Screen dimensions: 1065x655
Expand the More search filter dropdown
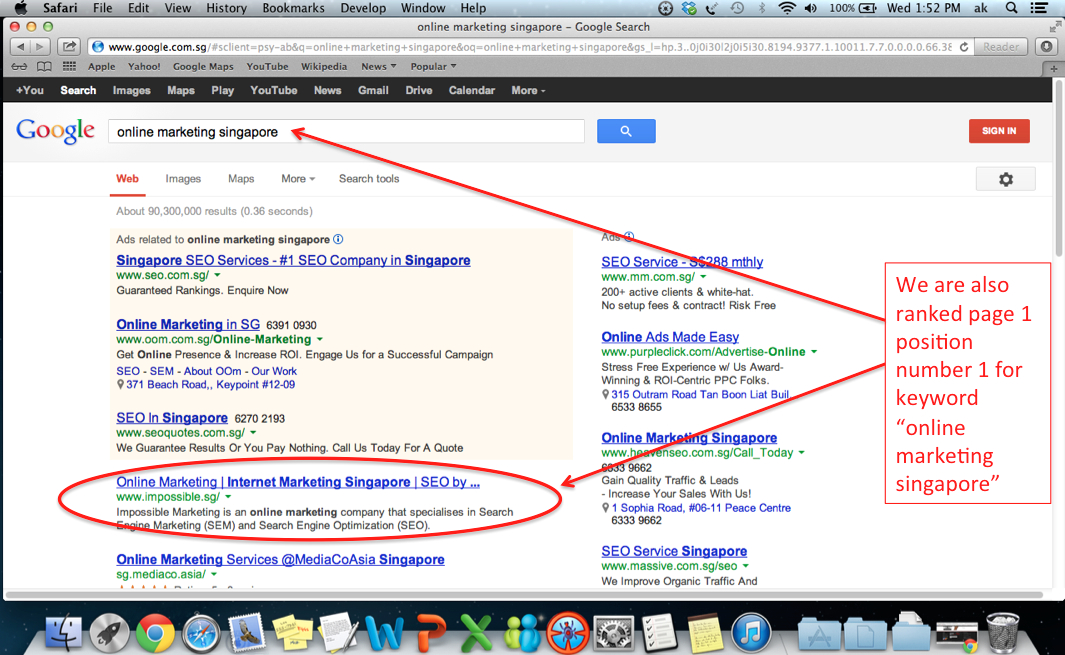(298, 179)
